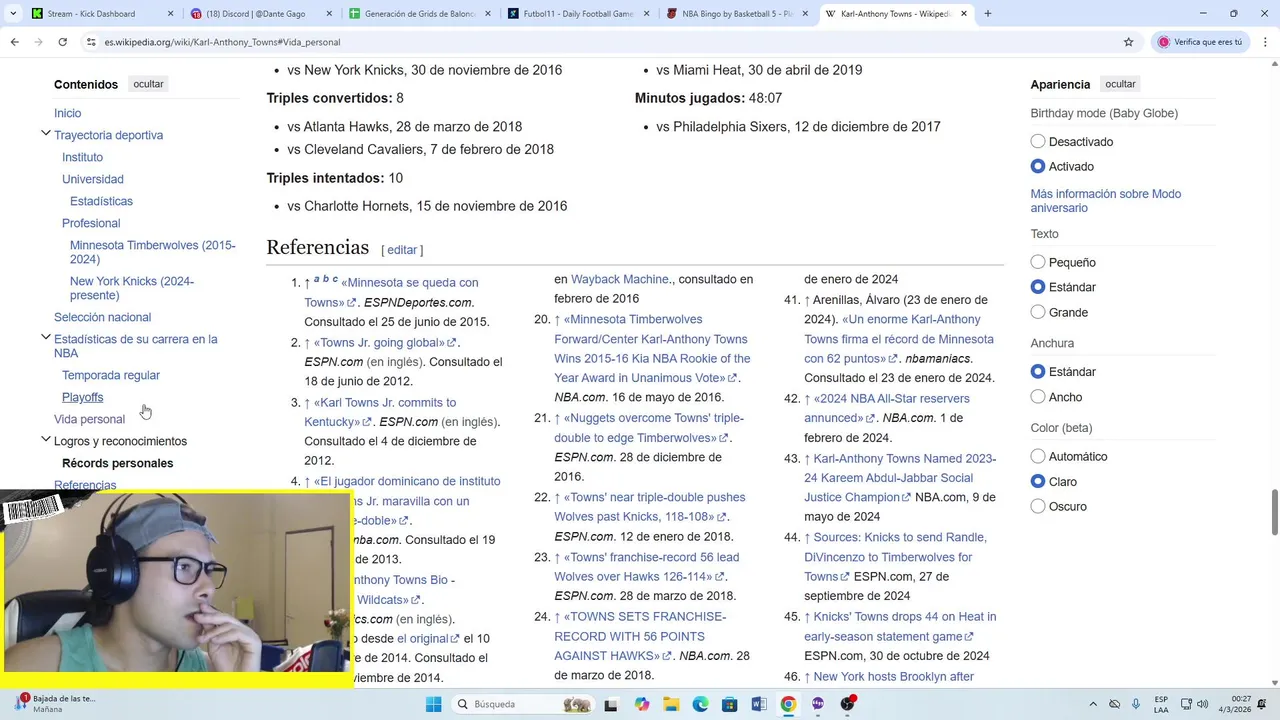1280x720 pixels.
Task: Collapse the Trayectoria deportiva section in contents
Action: pos(46,134)
